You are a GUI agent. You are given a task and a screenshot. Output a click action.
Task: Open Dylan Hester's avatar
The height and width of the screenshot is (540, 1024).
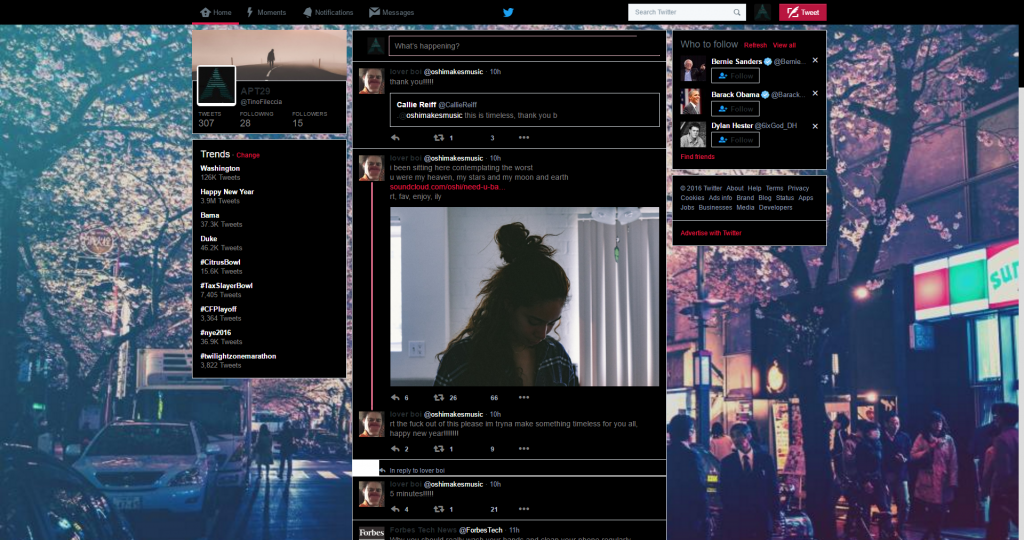(x=693, y=134)
